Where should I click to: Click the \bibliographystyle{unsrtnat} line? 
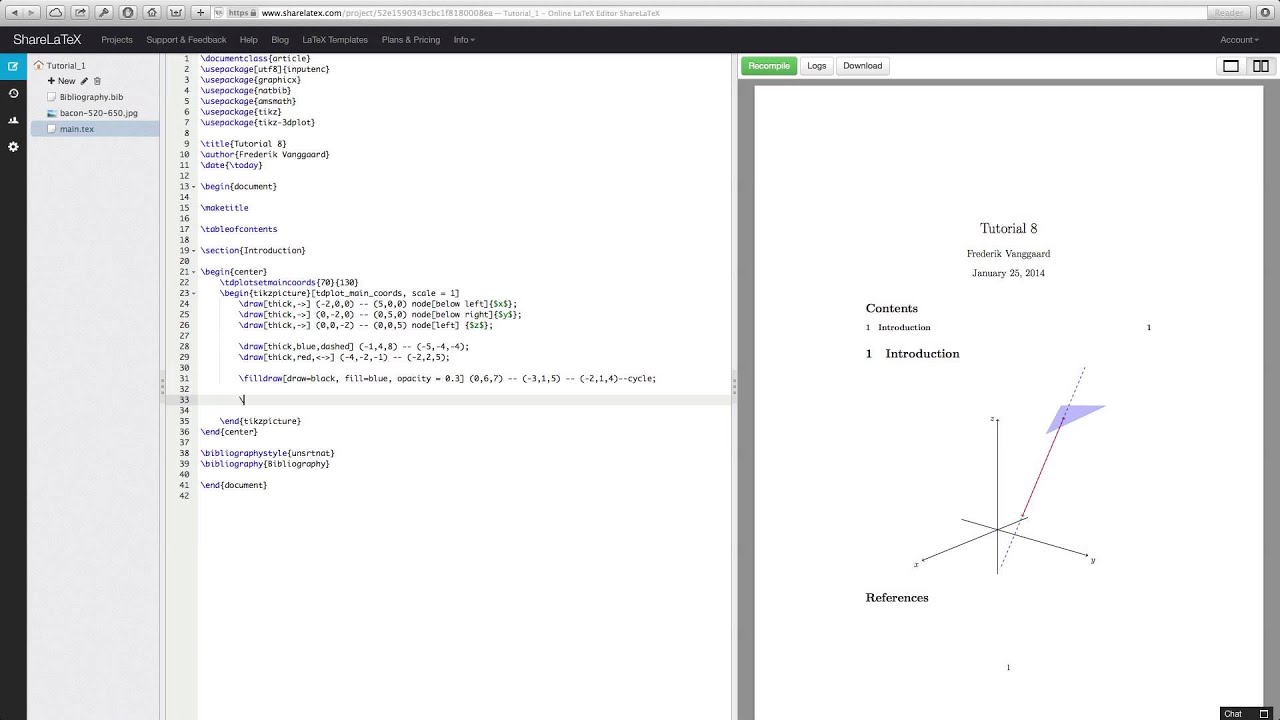click(267, 453)
